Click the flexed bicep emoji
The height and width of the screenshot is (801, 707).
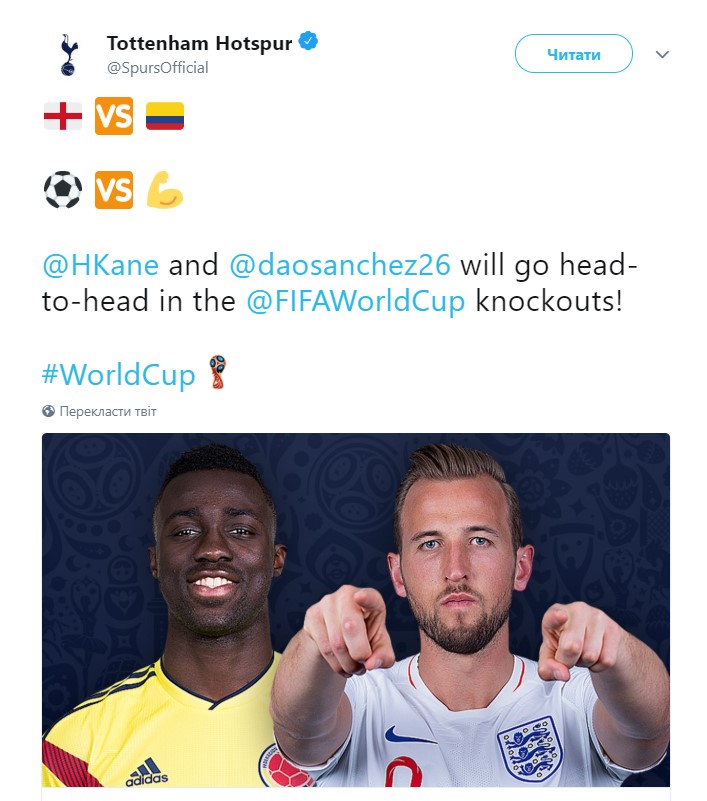click(x=165, y=190)
